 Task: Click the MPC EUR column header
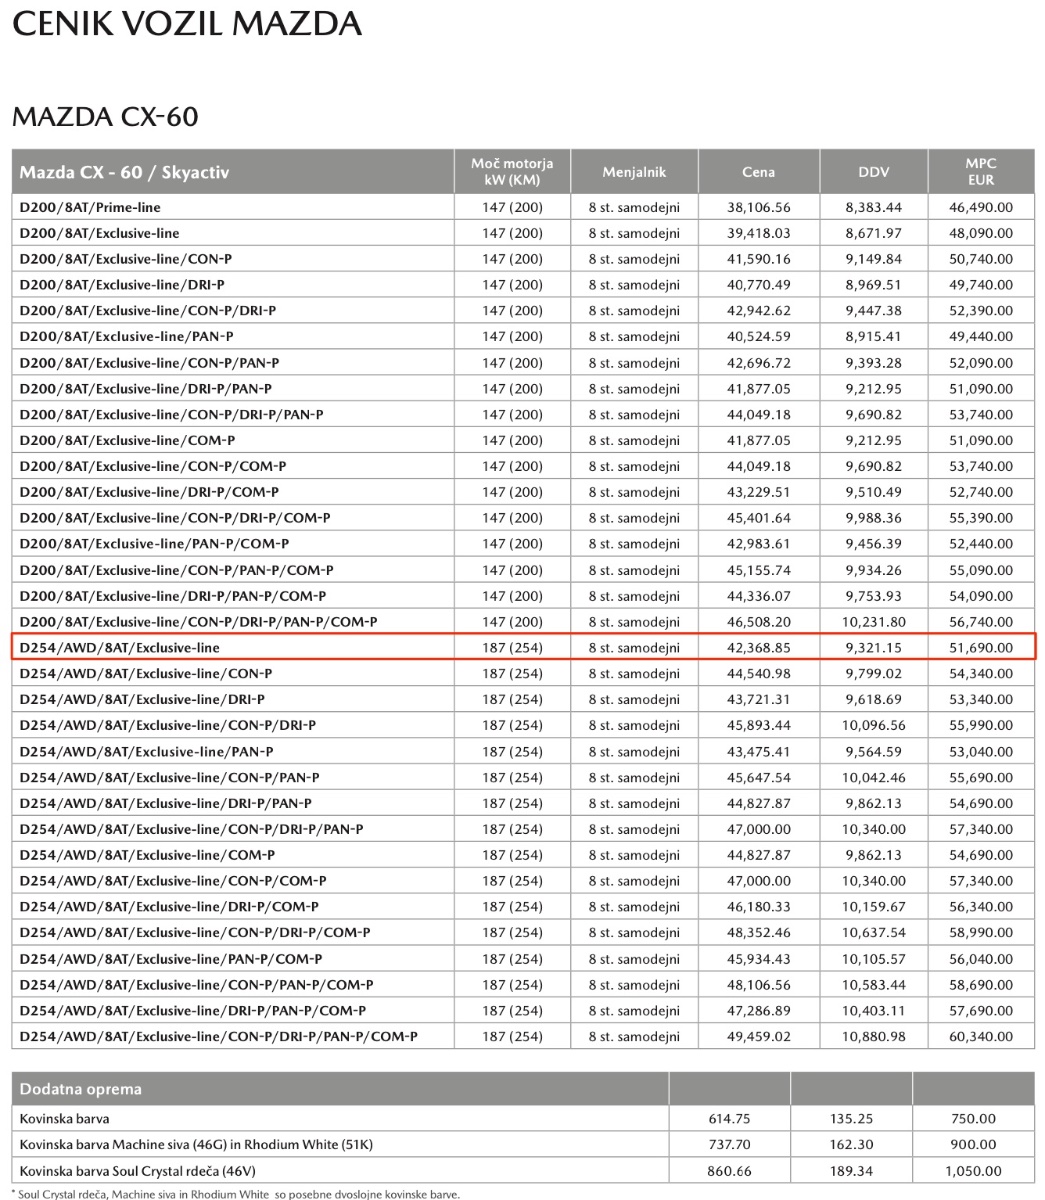tap(981, 171)
